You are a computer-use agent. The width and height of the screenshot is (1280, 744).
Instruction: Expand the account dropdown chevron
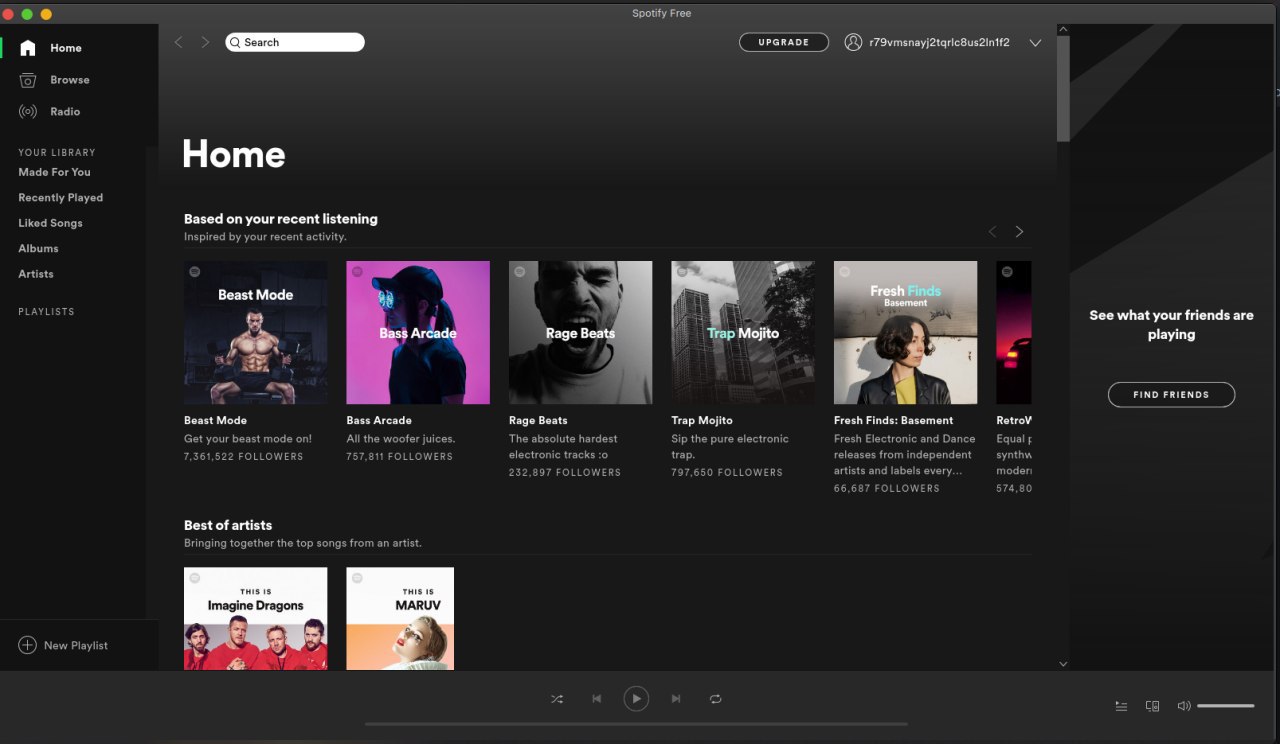coord(1035,43)
